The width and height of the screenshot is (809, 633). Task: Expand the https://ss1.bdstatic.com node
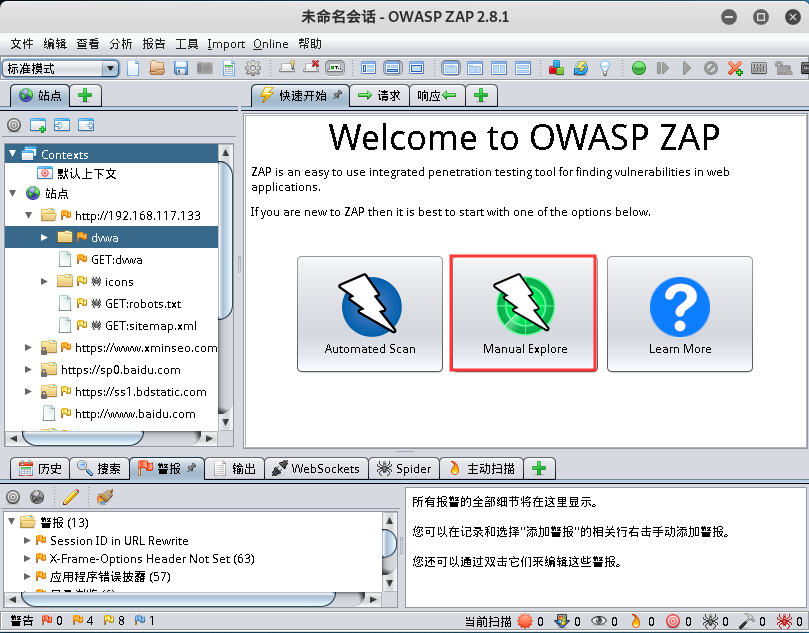coord(28,392)
